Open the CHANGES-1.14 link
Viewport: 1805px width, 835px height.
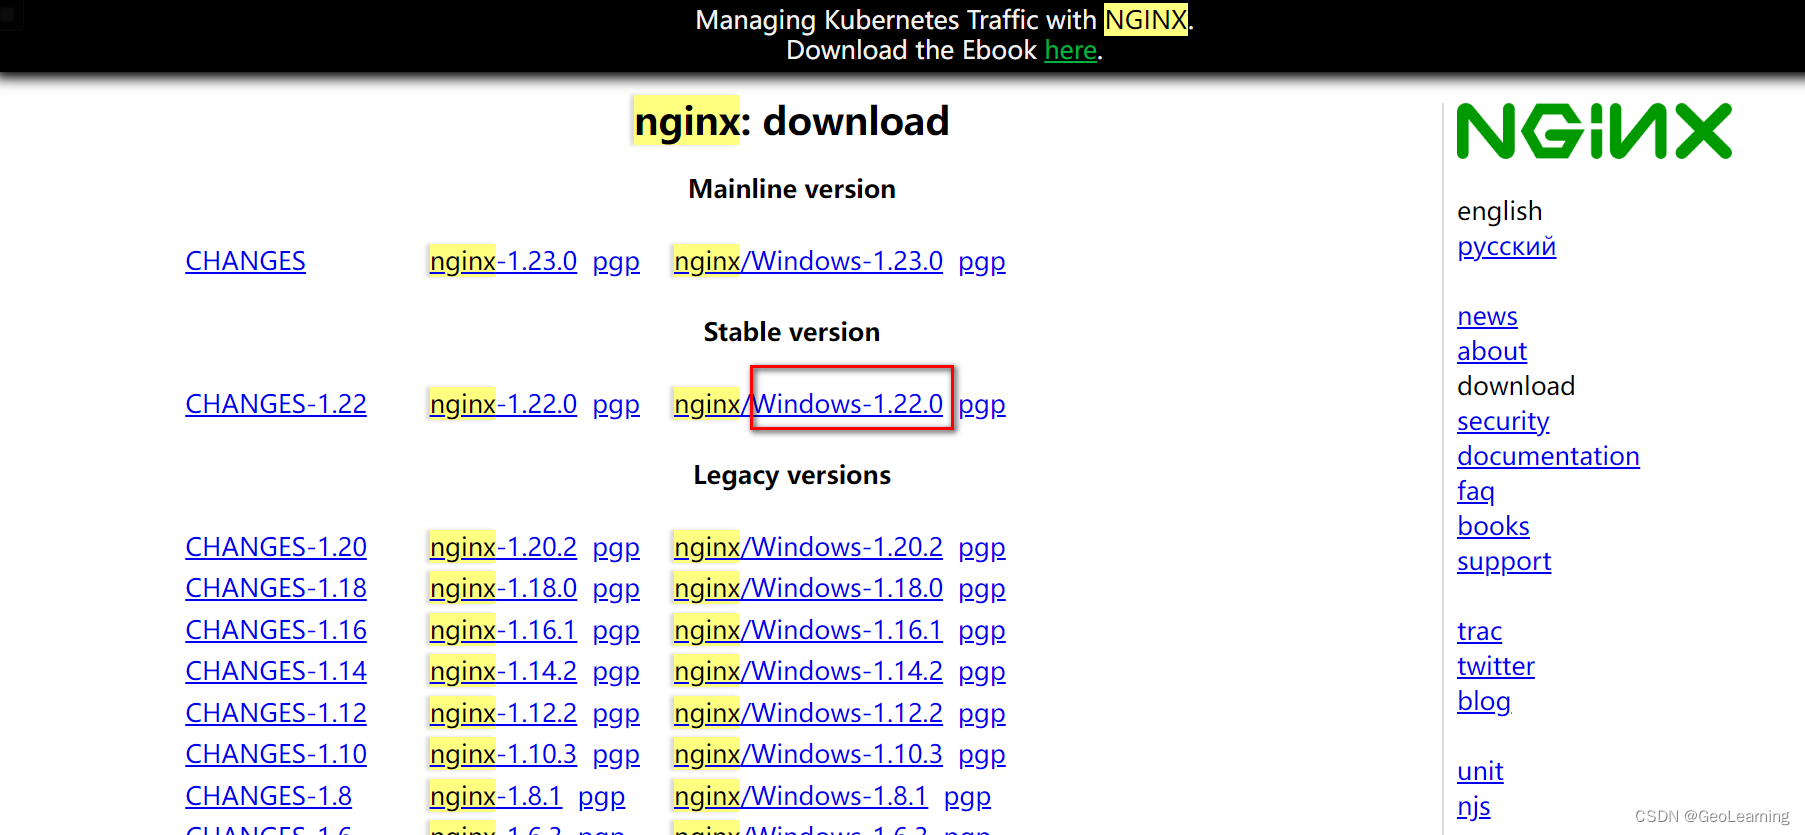pos(276,671)
